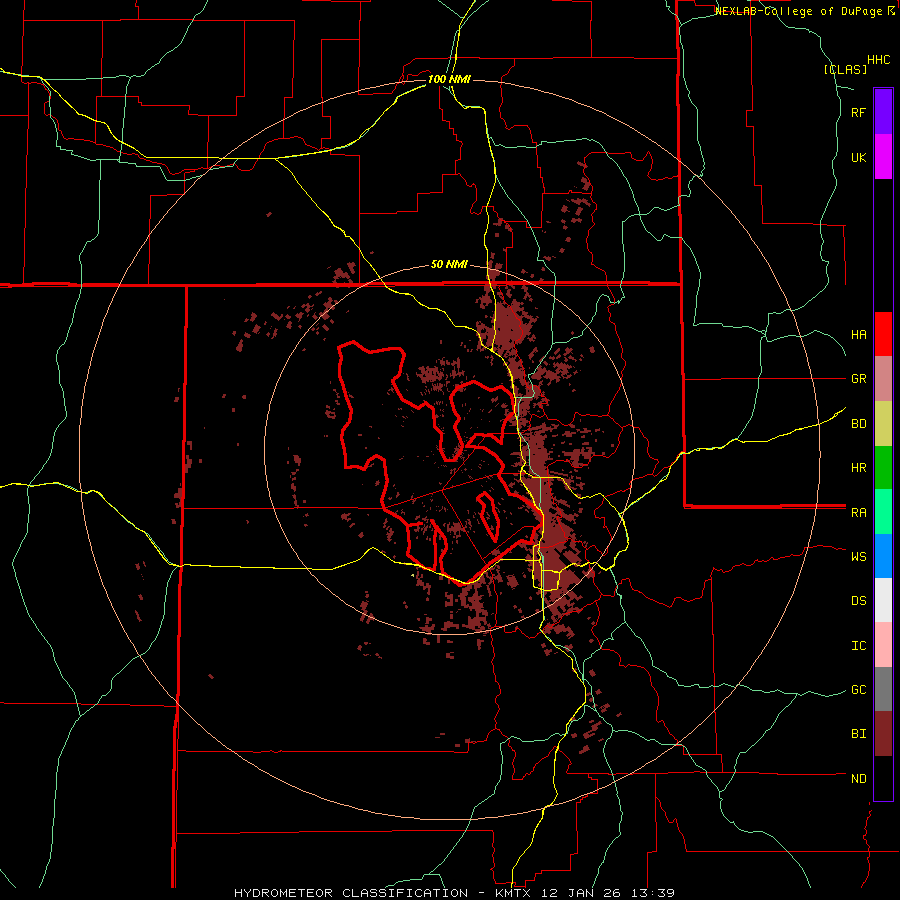This screenshot has width=900, height=900.
Task: Click the HYDROMETEOR CLASSIFICATION title text
Action: (351, 893)
